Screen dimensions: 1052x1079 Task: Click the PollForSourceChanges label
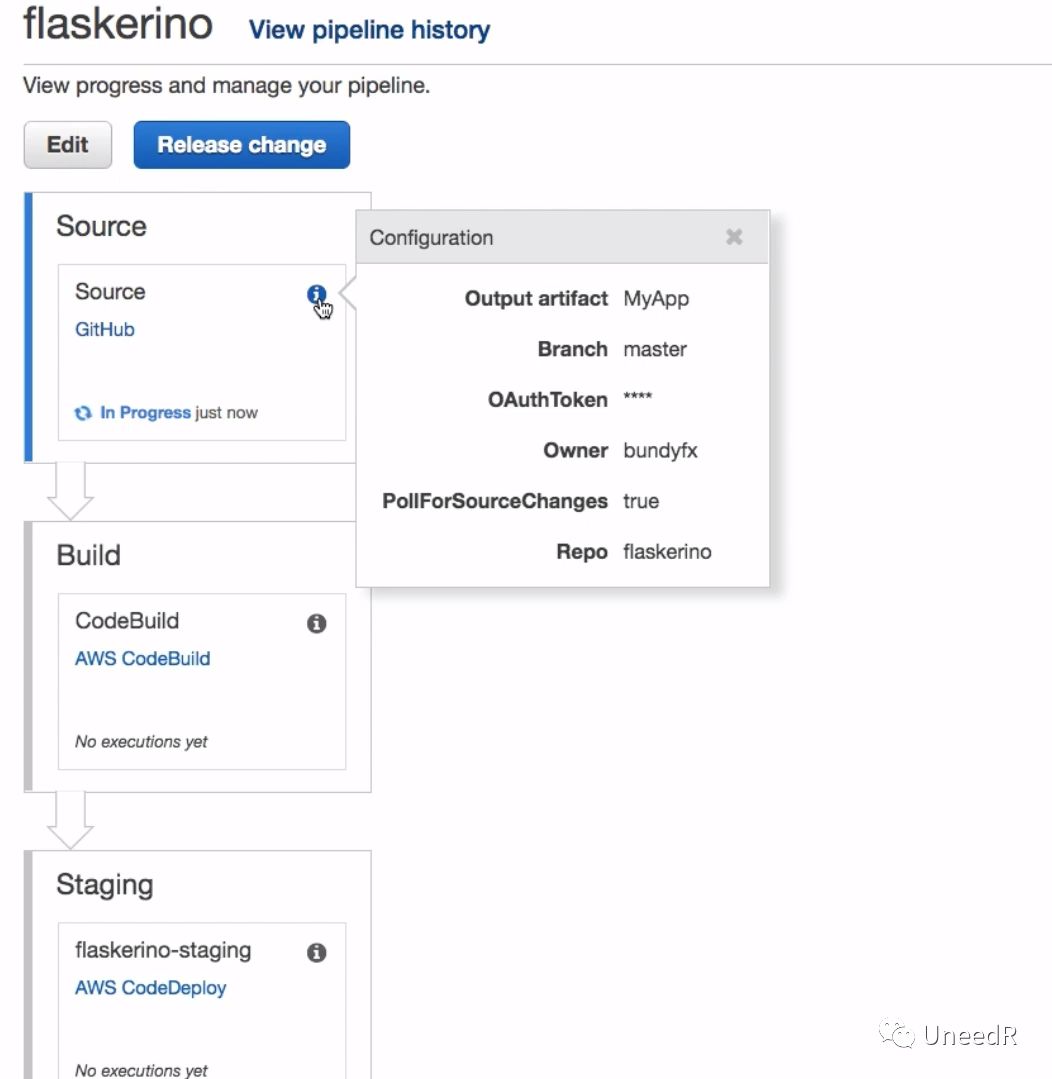click(495, 501)
